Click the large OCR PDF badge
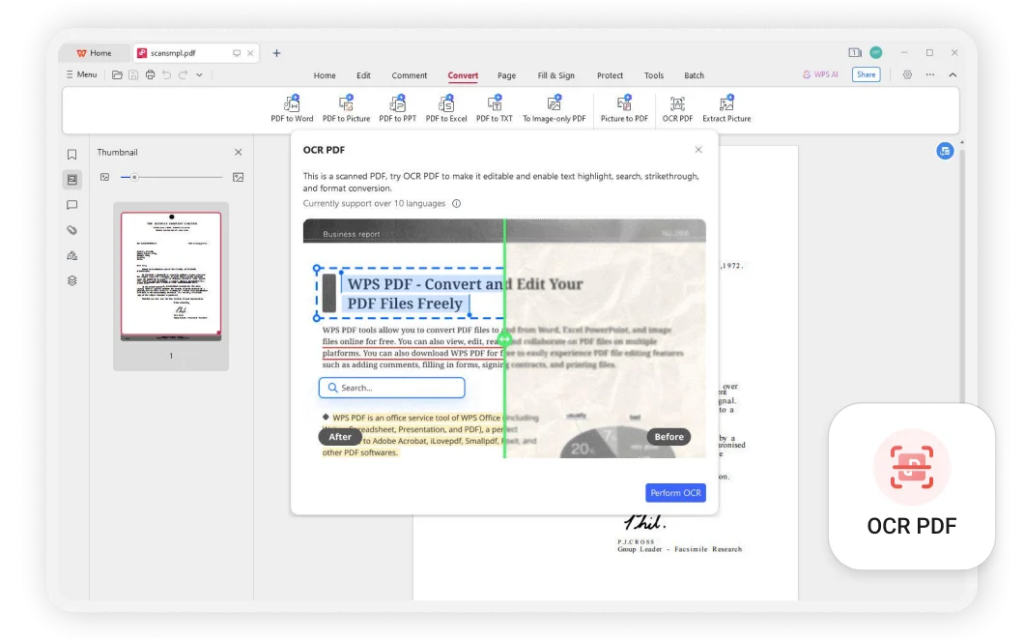Viewport: 1024px width, 639px height. [912, 486]
